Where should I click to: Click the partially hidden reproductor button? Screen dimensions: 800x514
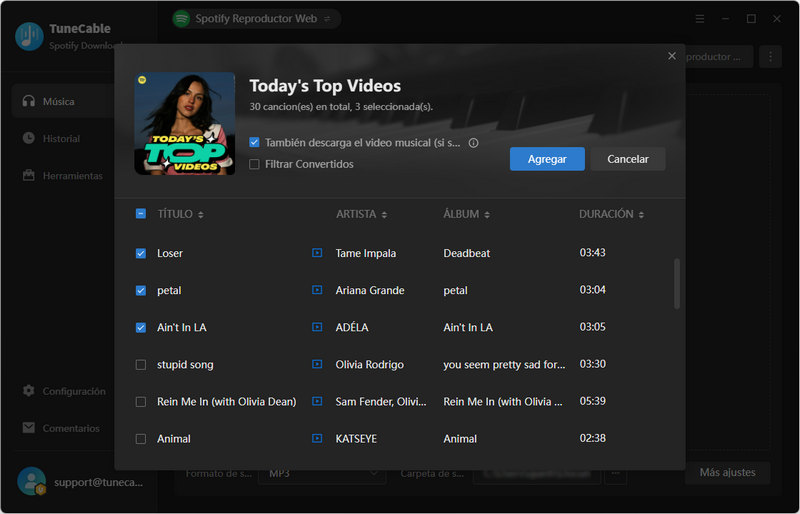pyautogui.click(x=718, y=57)
